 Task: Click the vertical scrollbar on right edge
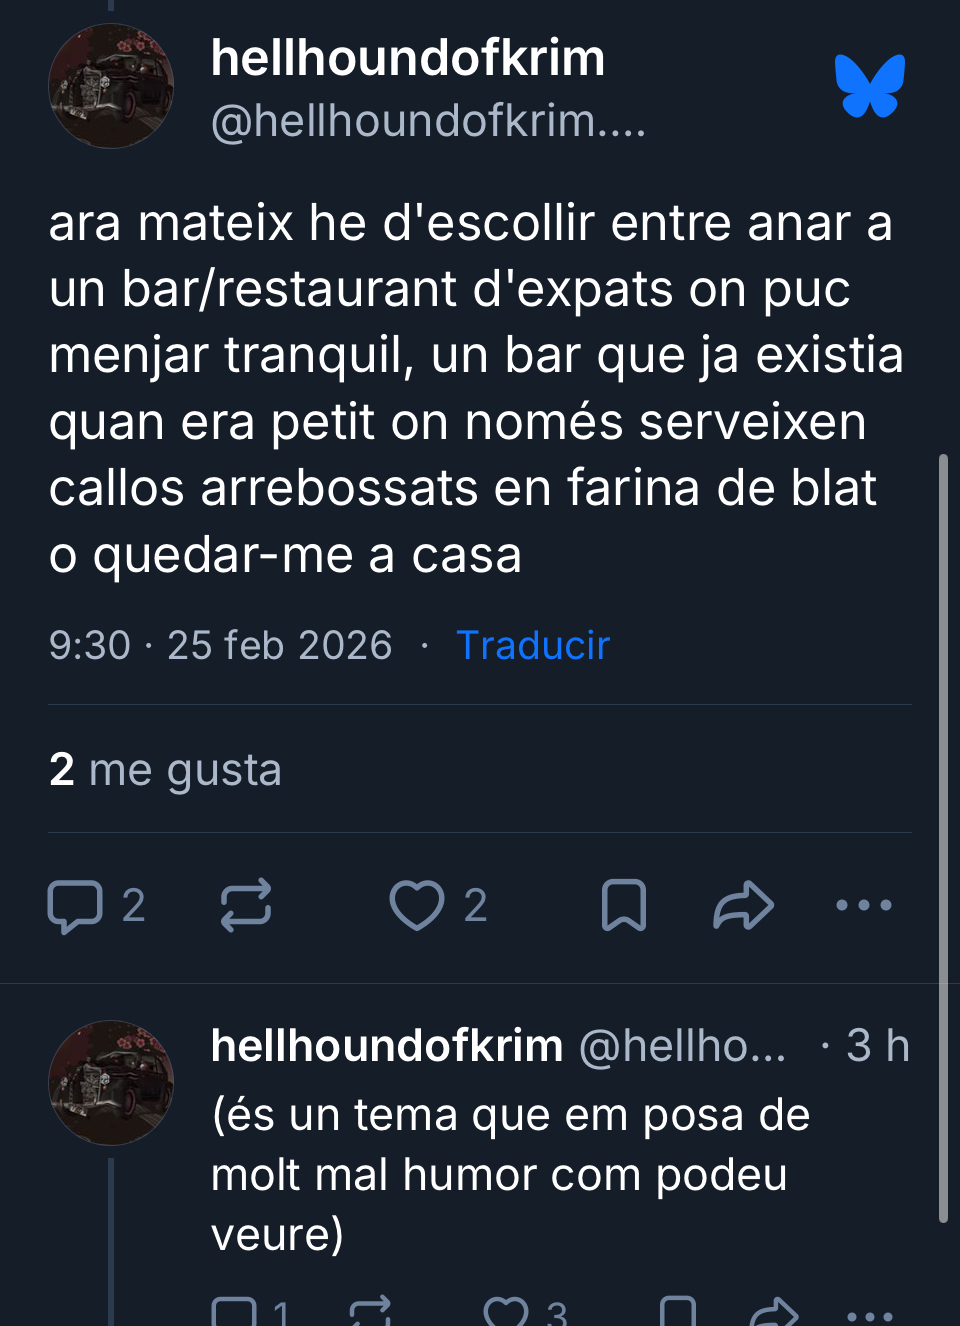click(943, 838)
